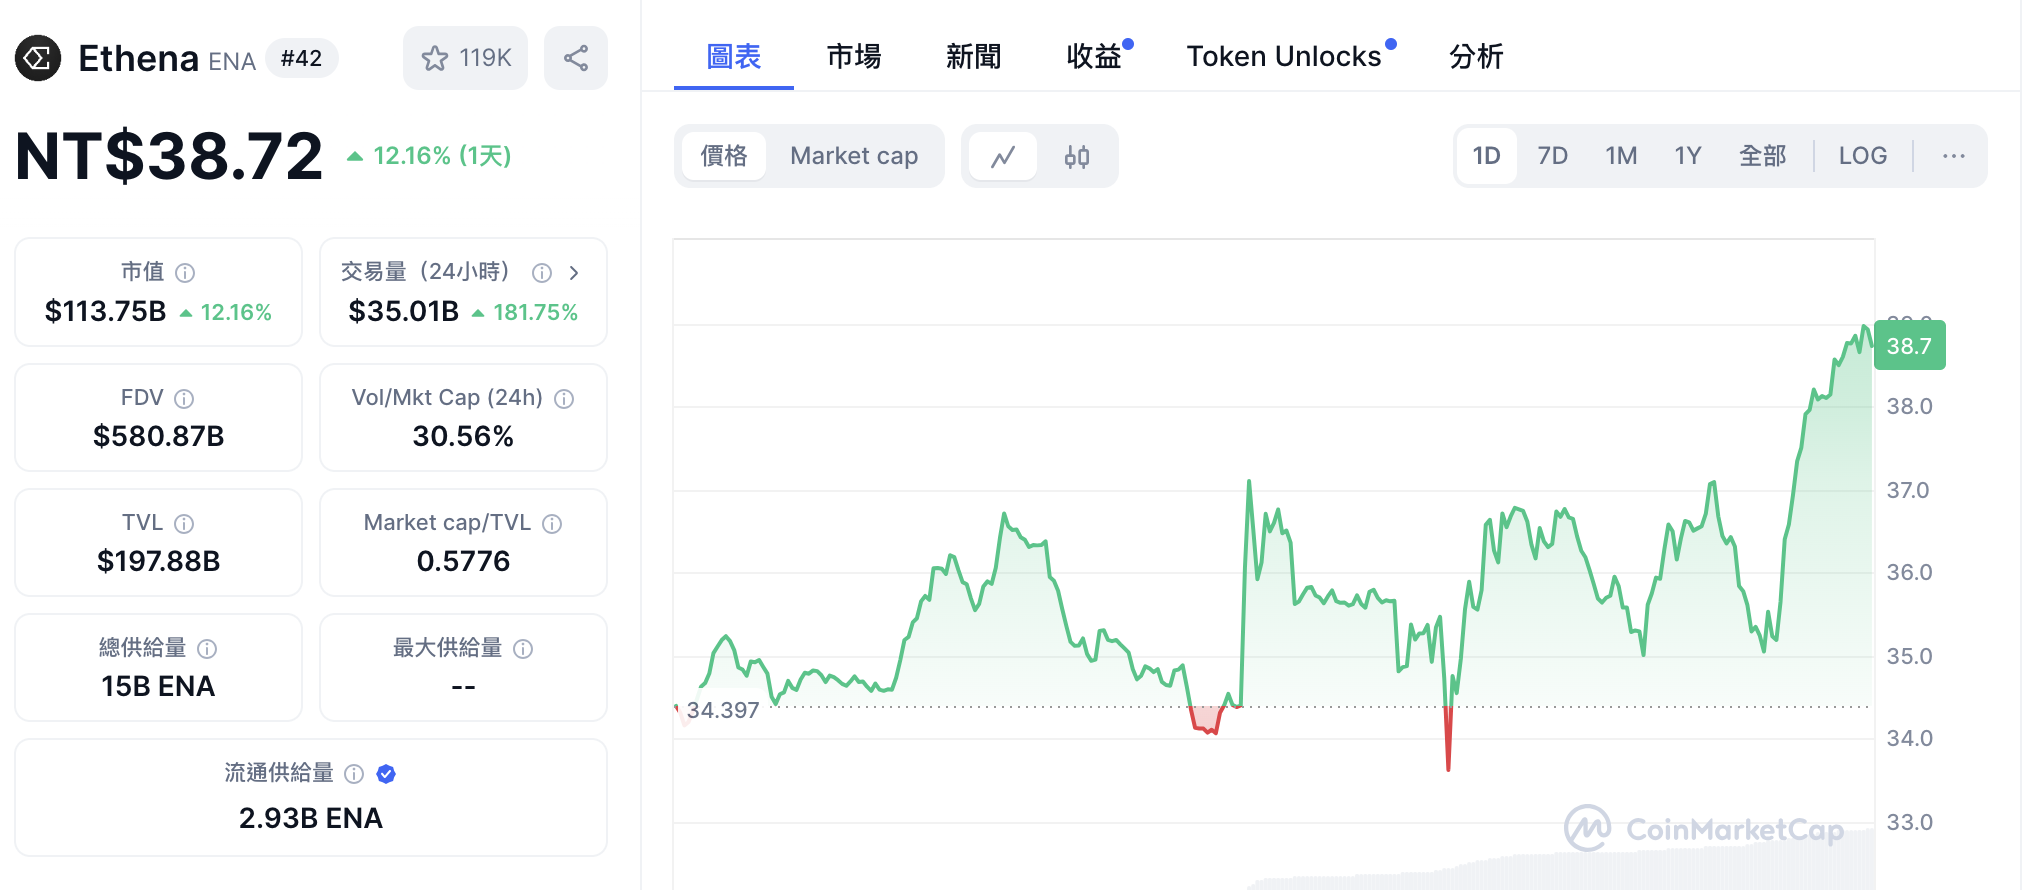Image resolution: width=2022 pixels, height=890 pixels.
Task: Toggle the 價格 display mode
Action: (x=723, y=156)
